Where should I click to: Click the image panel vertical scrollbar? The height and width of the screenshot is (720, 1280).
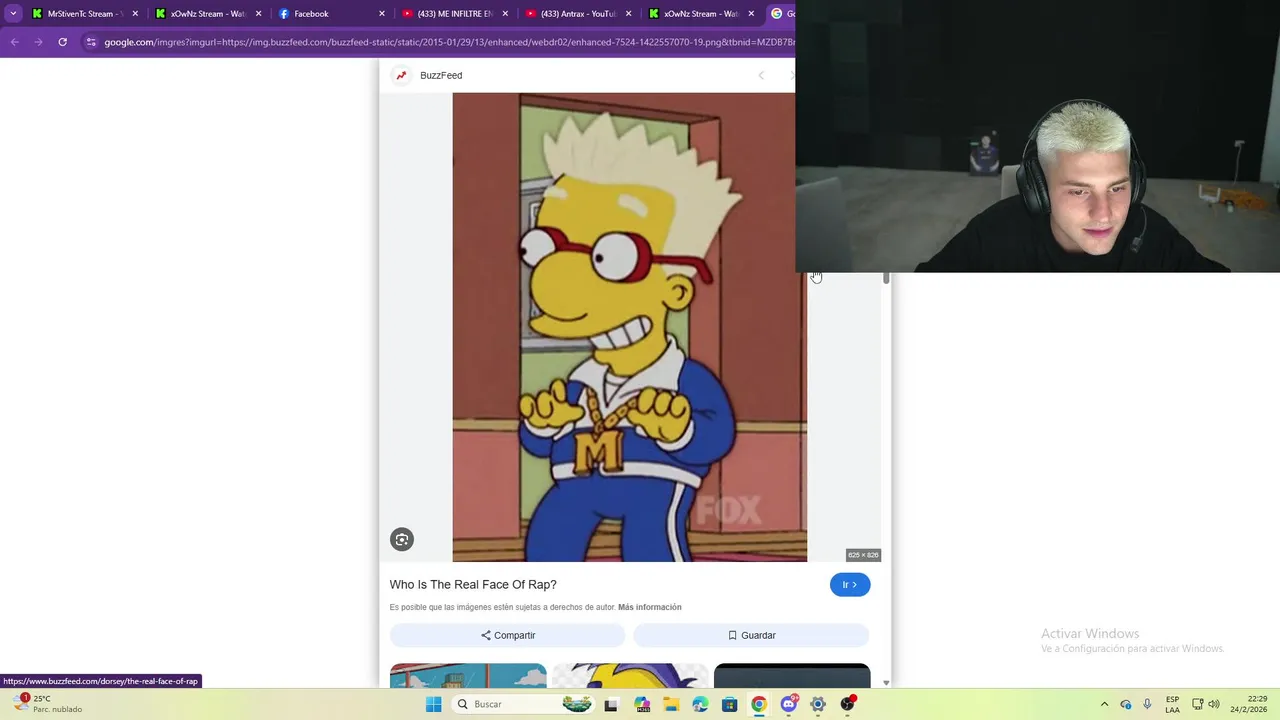[886, 278]
